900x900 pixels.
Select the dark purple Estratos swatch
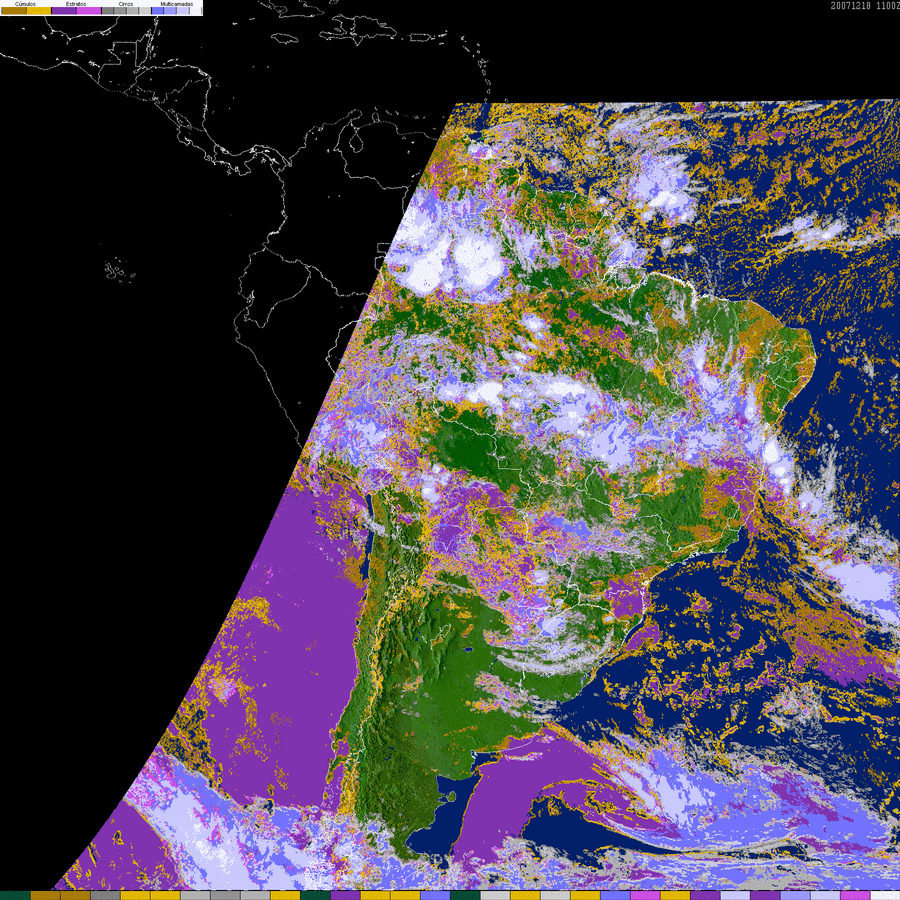pos(64,10)
